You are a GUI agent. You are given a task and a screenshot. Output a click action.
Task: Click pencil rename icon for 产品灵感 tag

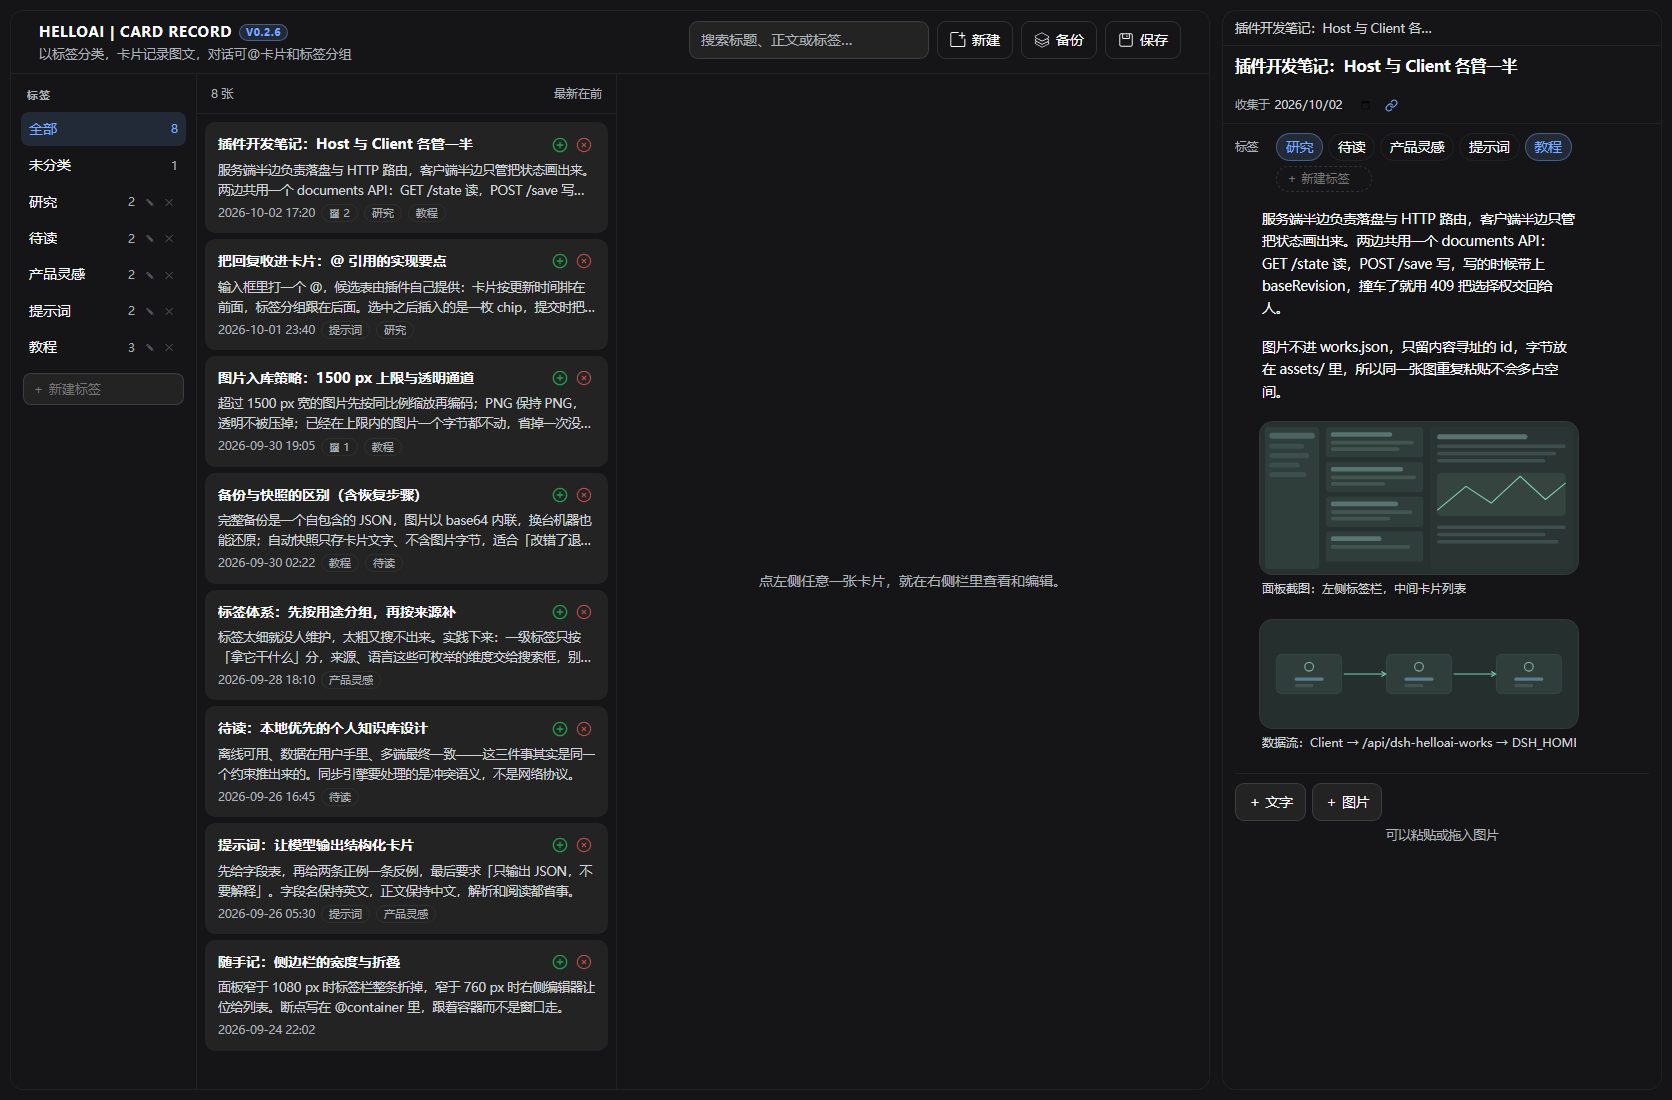click(x=150, y=275)
